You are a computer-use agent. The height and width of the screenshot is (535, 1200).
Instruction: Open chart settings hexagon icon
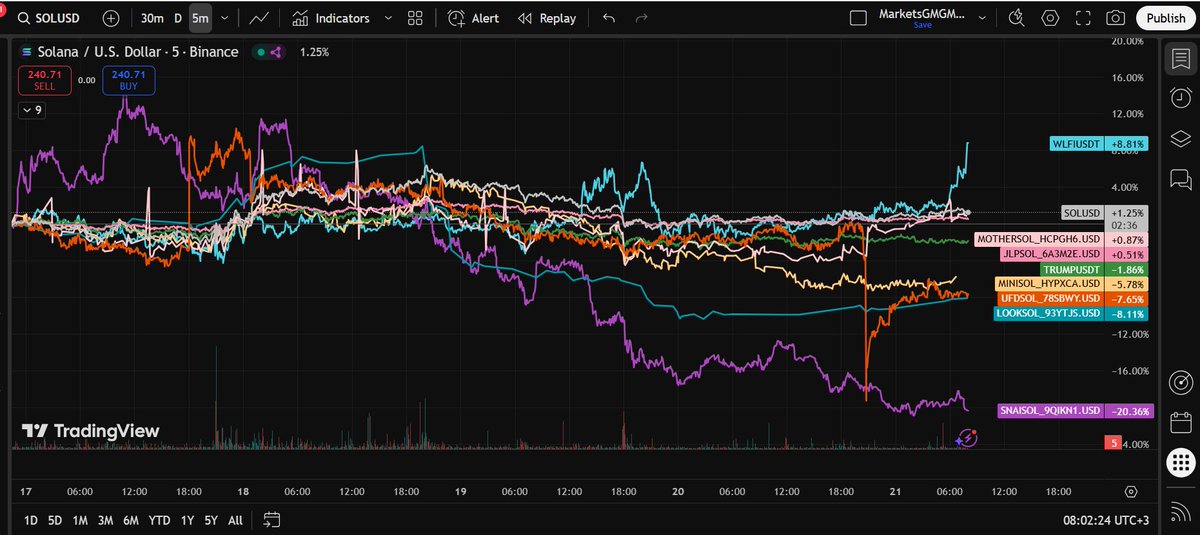[x=1050, y=17]
